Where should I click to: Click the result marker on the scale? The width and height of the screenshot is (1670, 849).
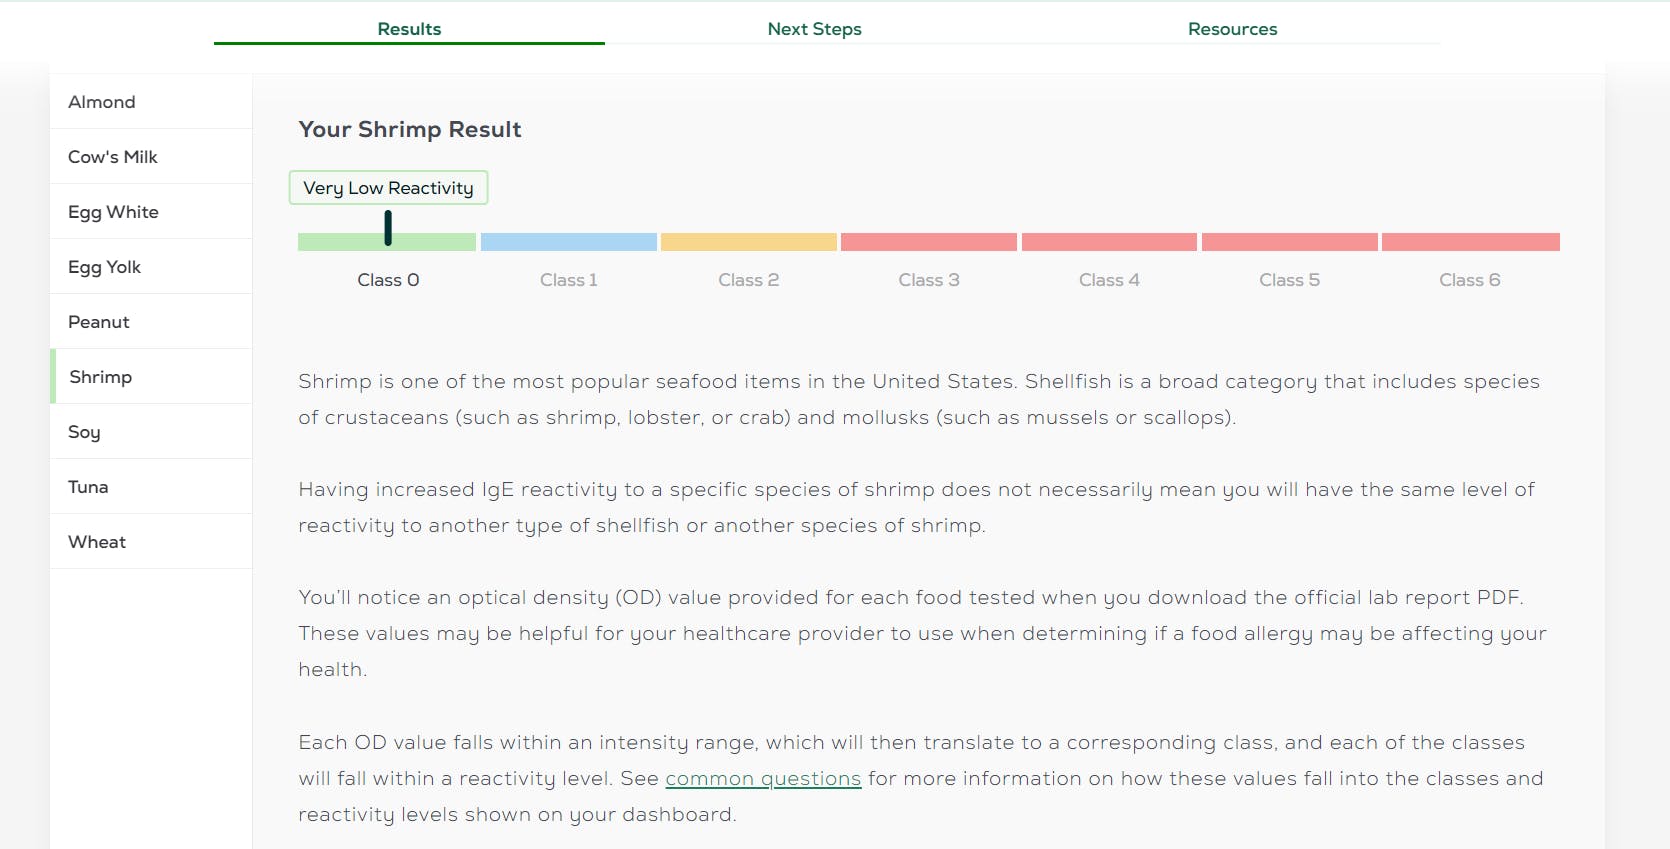point(388,228)
